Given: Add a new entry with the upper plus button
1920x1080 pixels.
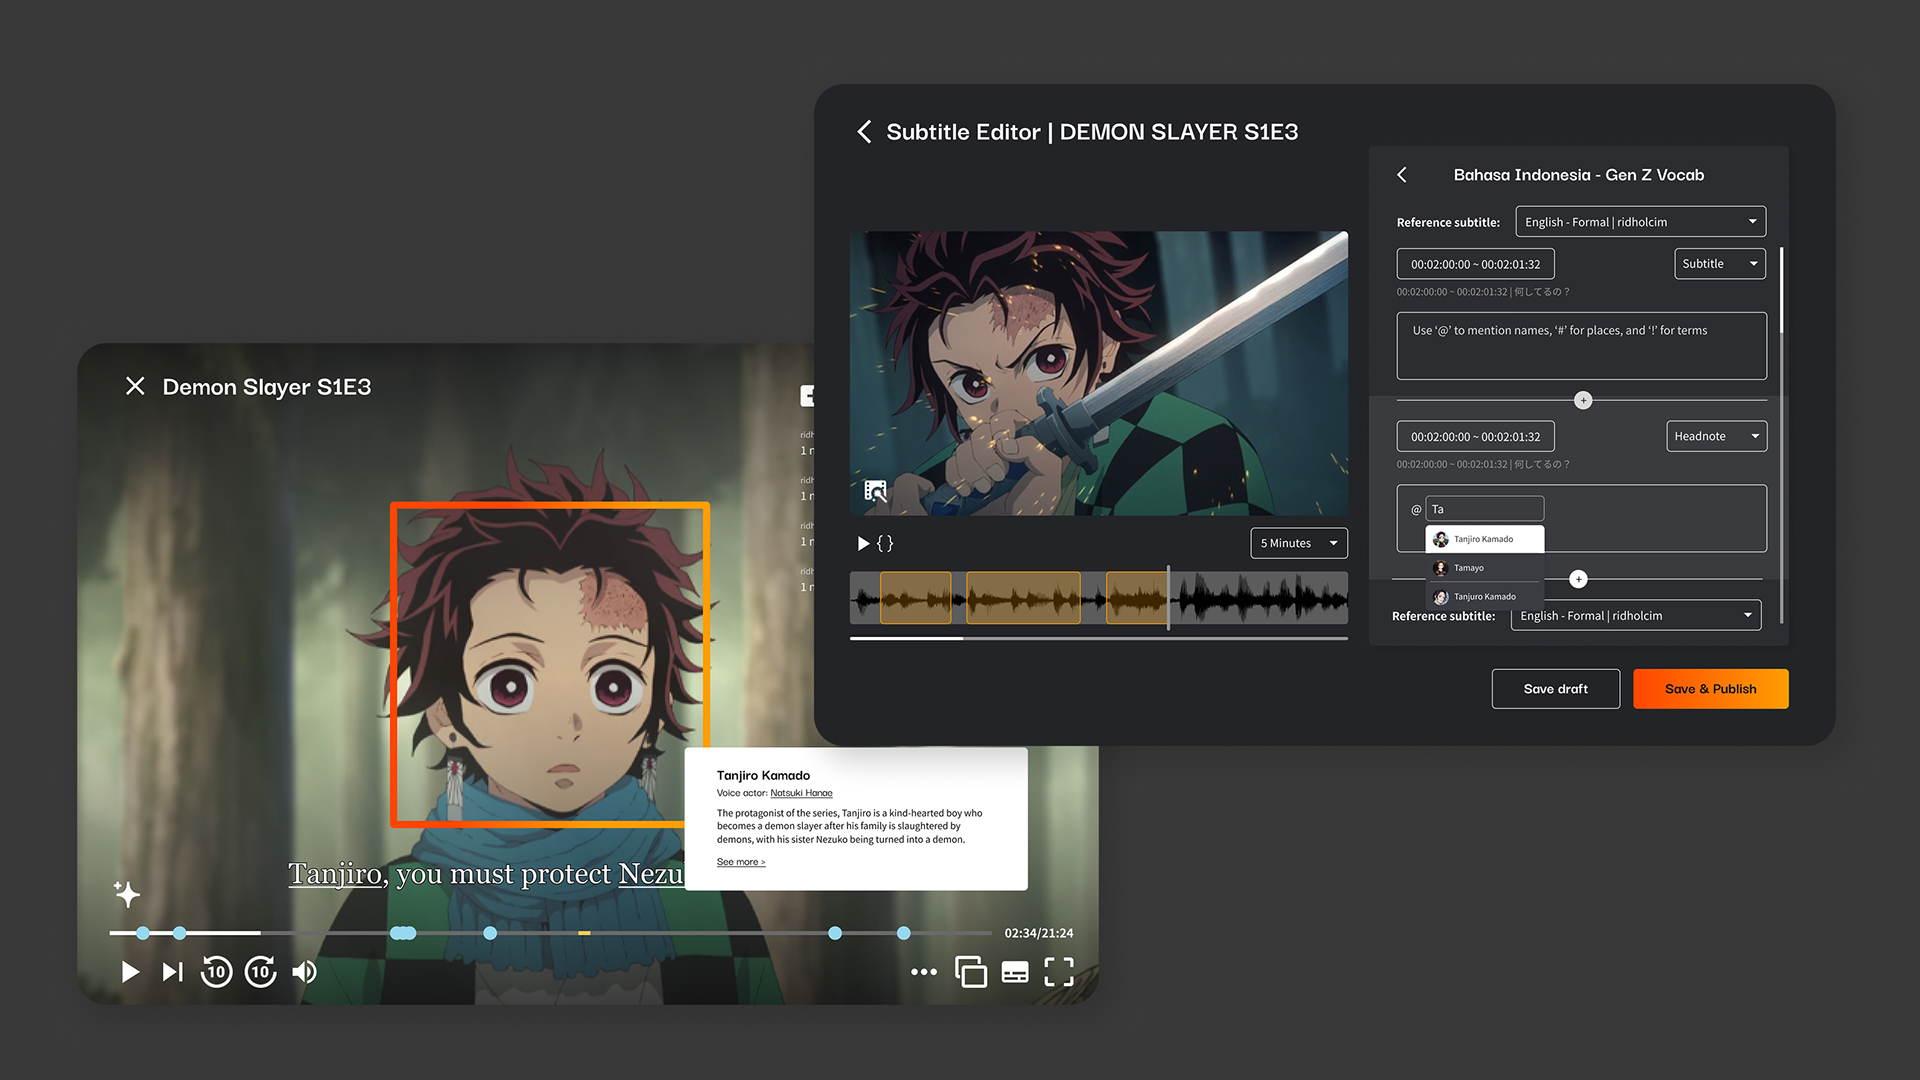Looking at the screenshot, I should (x=1583, y=400).
